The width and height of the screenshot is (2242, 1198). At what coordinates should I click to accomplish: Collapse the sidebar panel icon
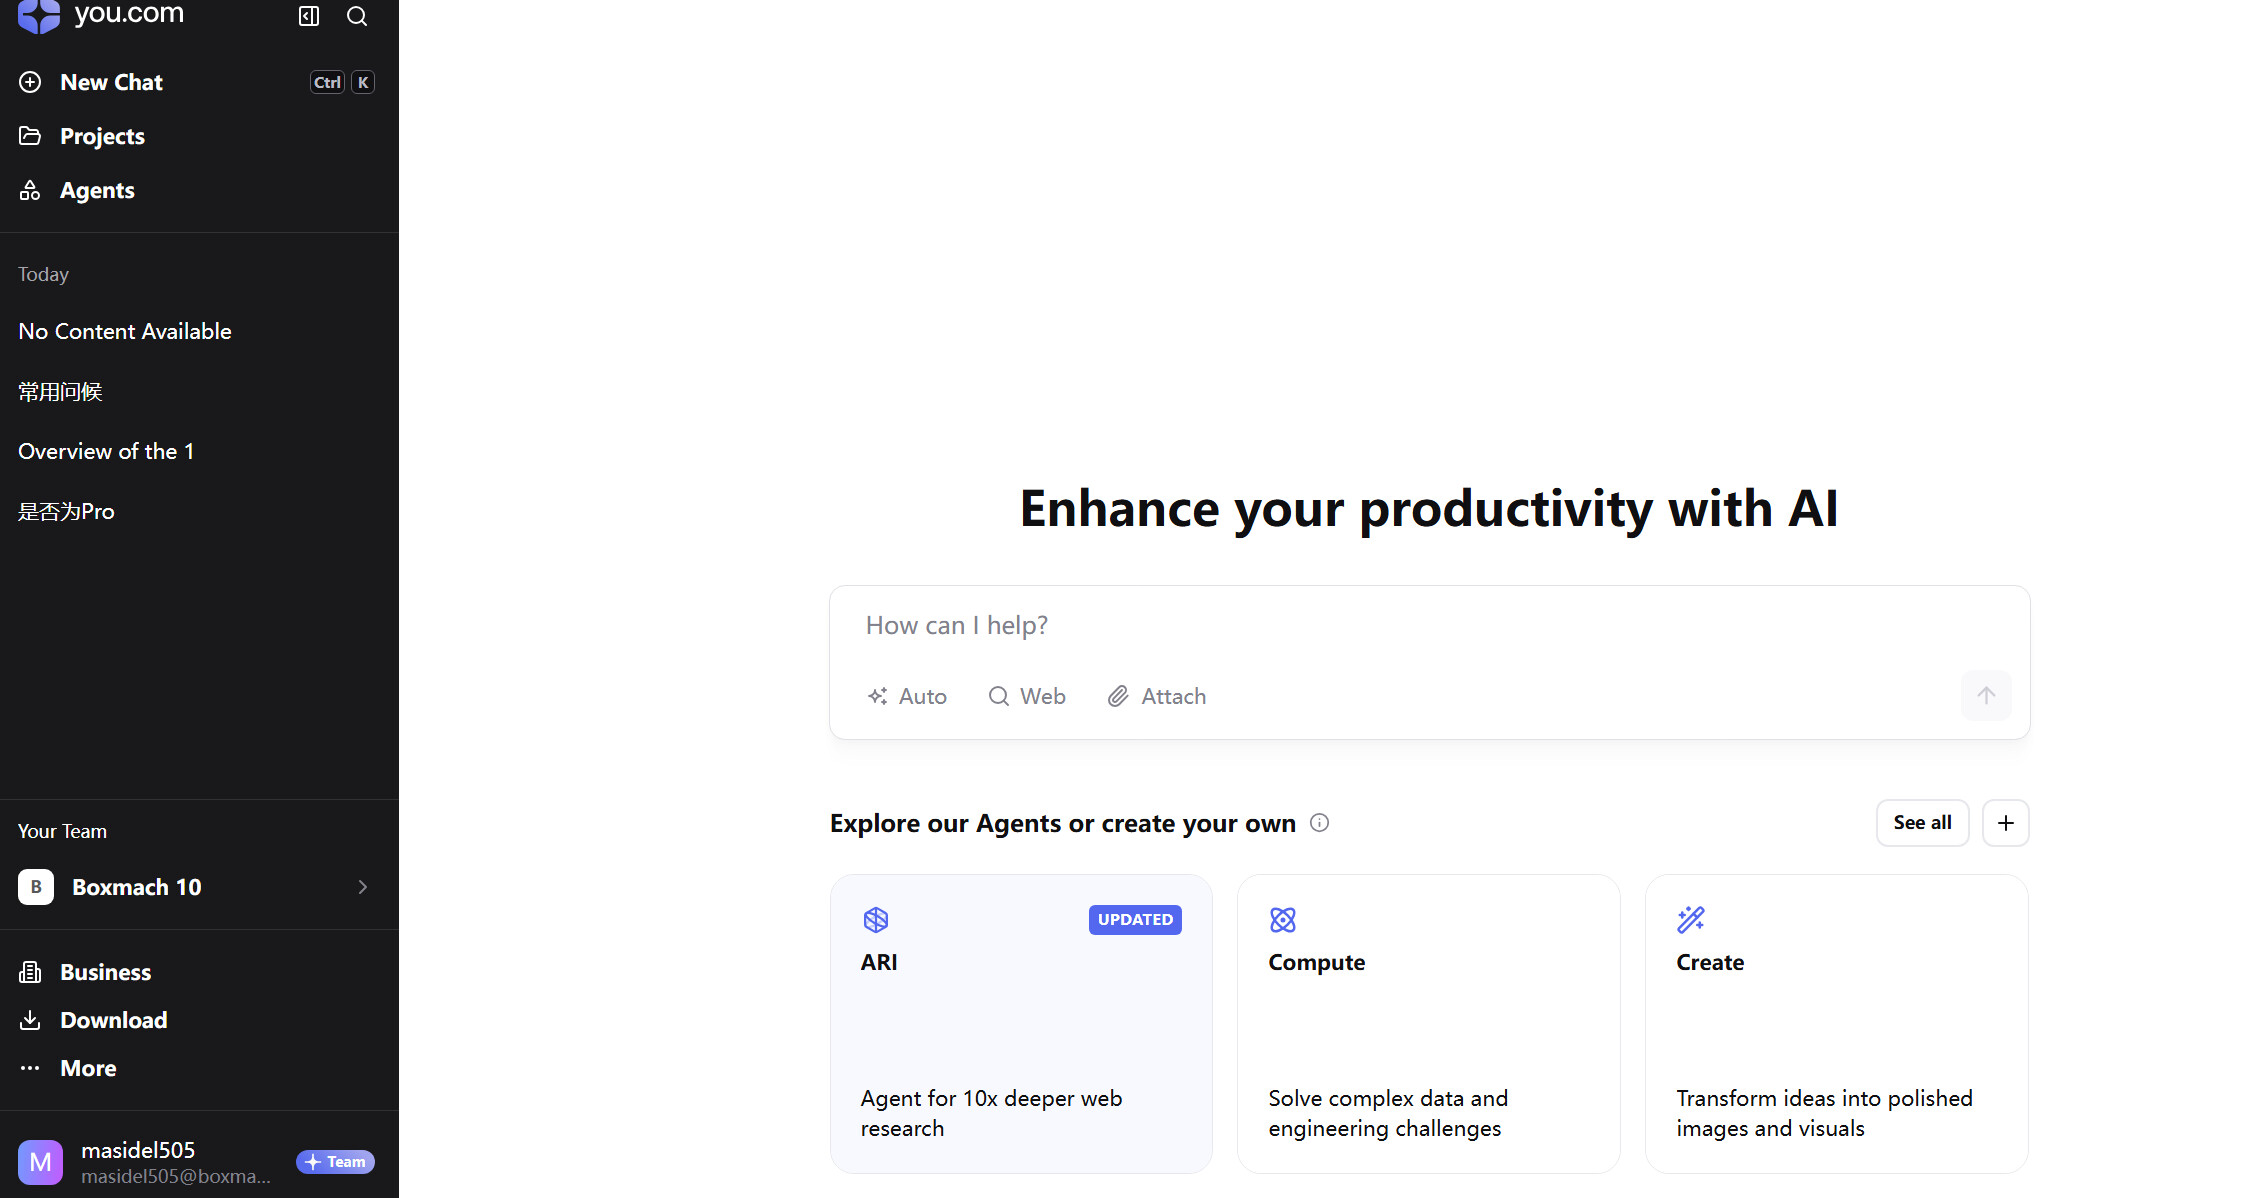(x=309, y=16)
